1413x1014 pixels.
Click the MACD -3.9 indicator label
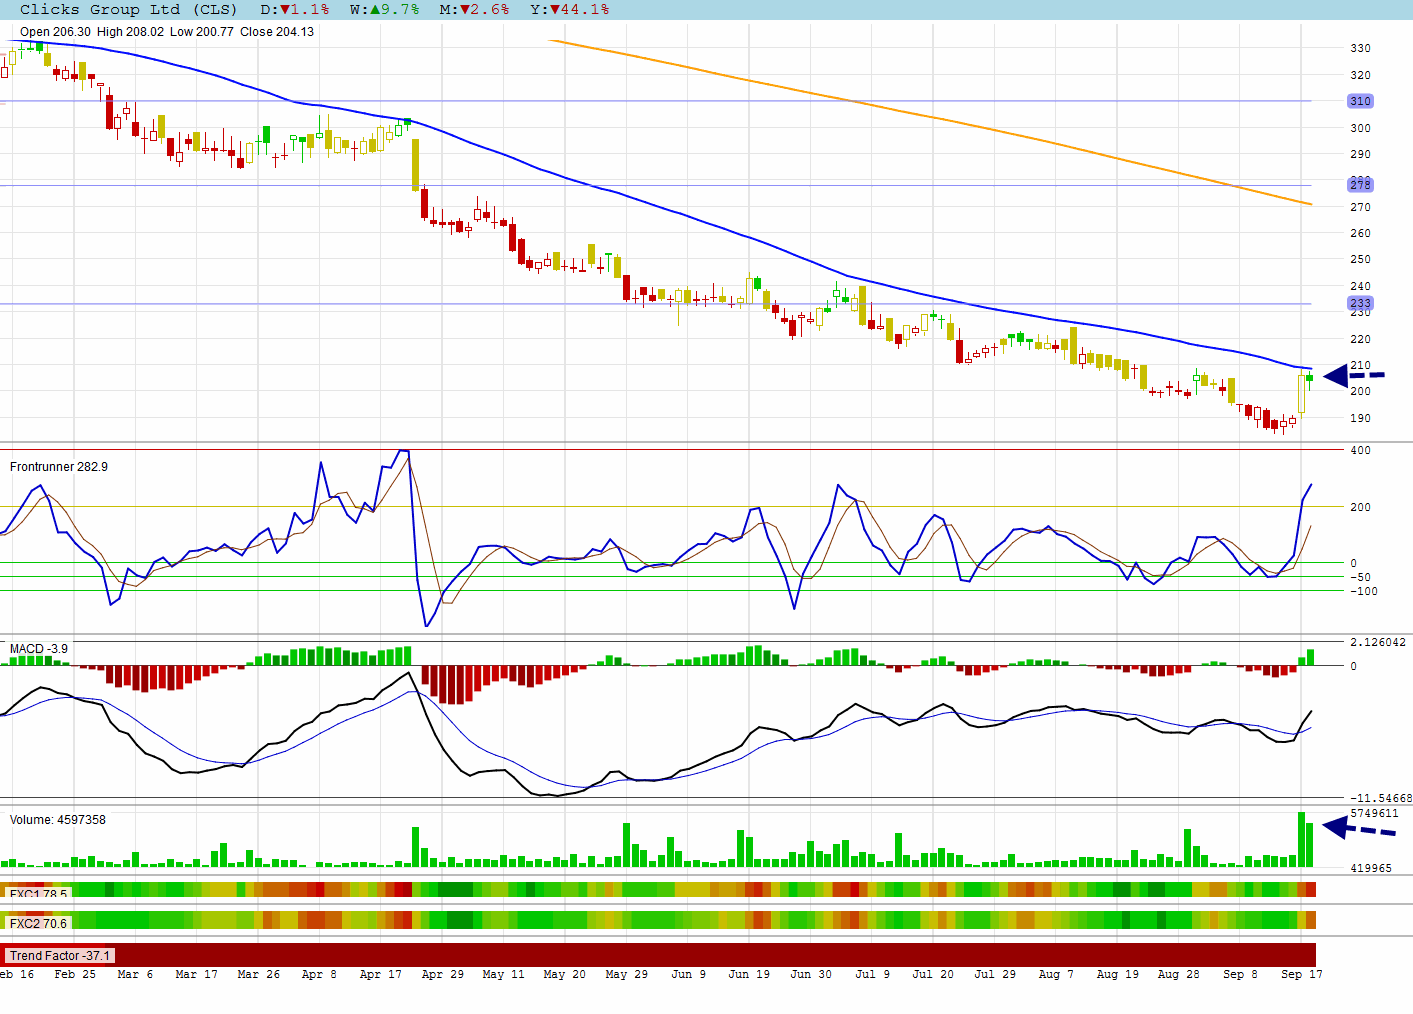[x=39, y=649]
